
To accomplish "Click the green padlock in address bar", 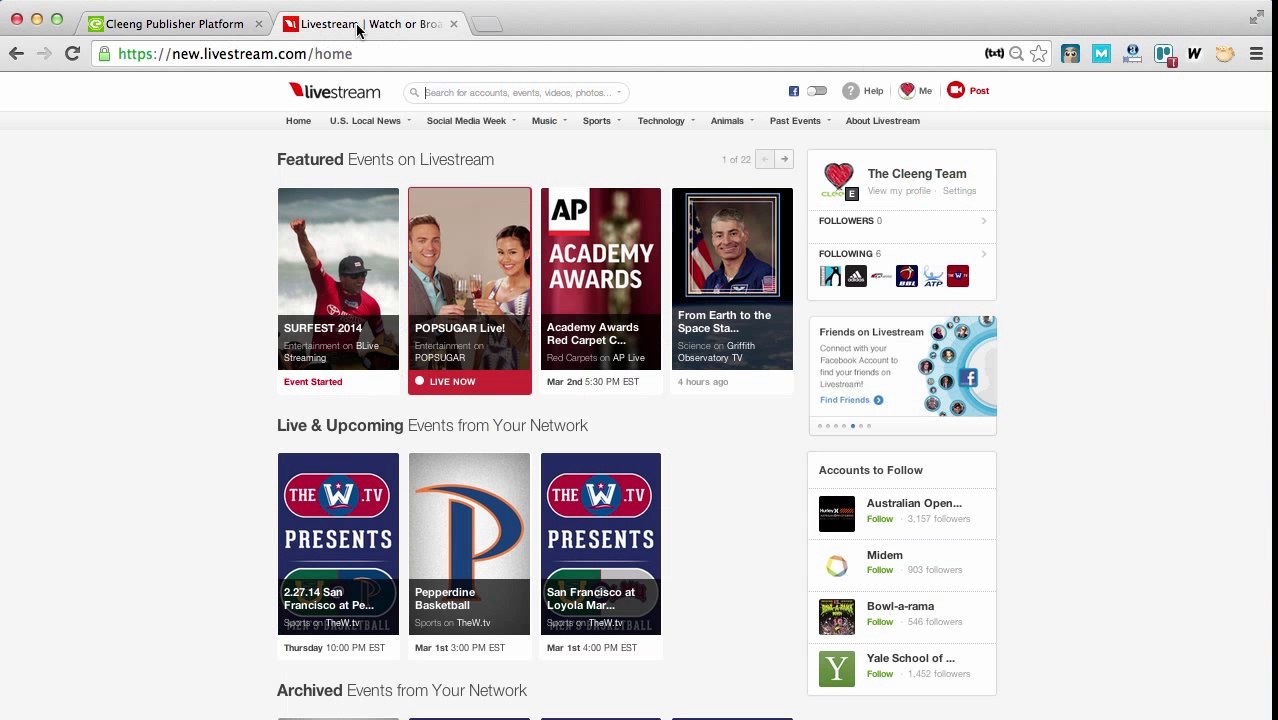I will (x=105, y=54).
